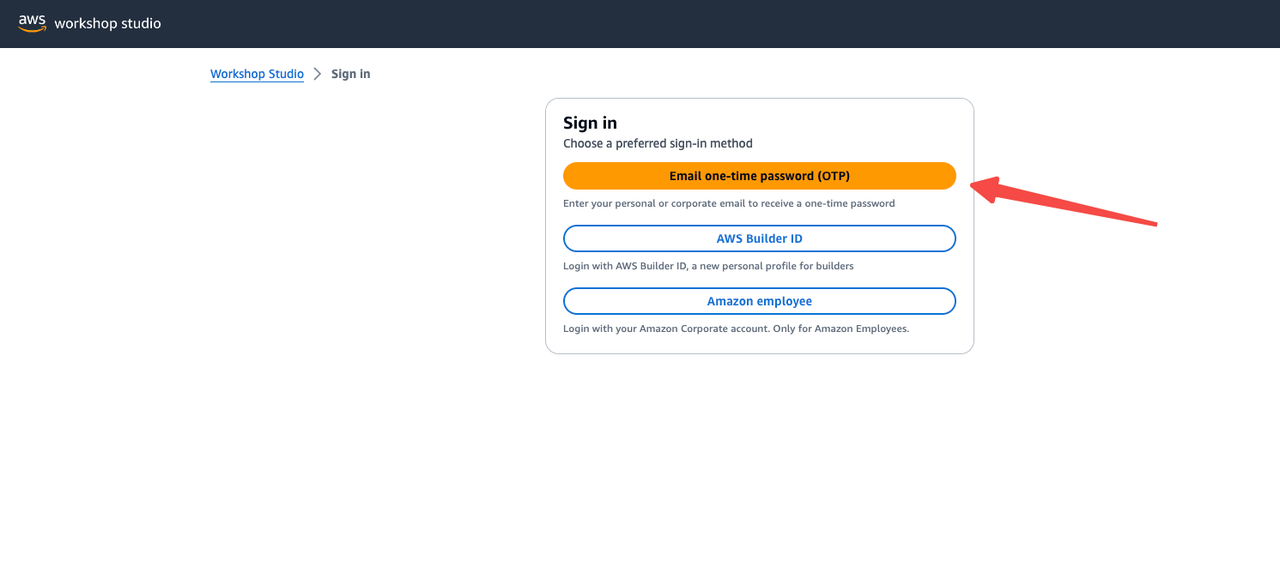Open the Workshop Studio breadcrumb link
The height and width of the screenshot is (585, 1280).
point(257,74)
